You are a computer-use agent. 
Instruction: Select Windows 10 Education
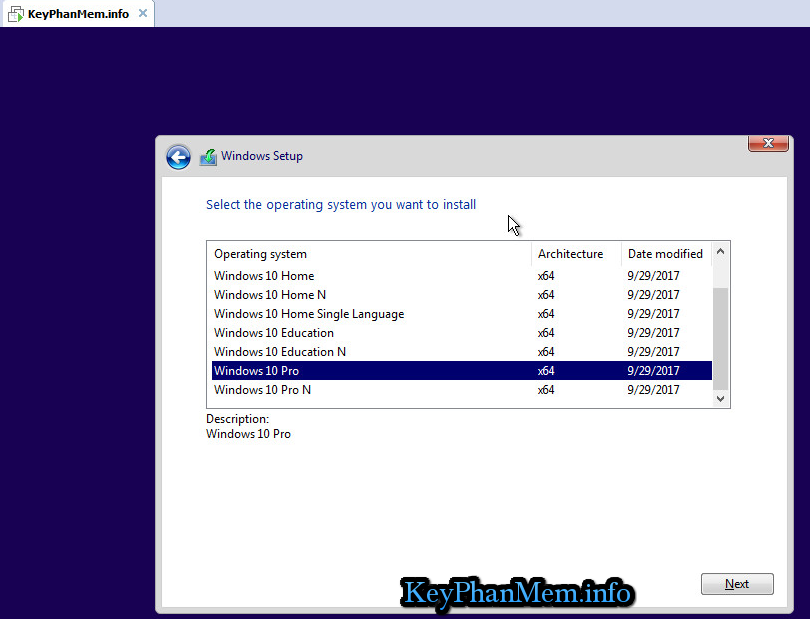tap(462, 333)
